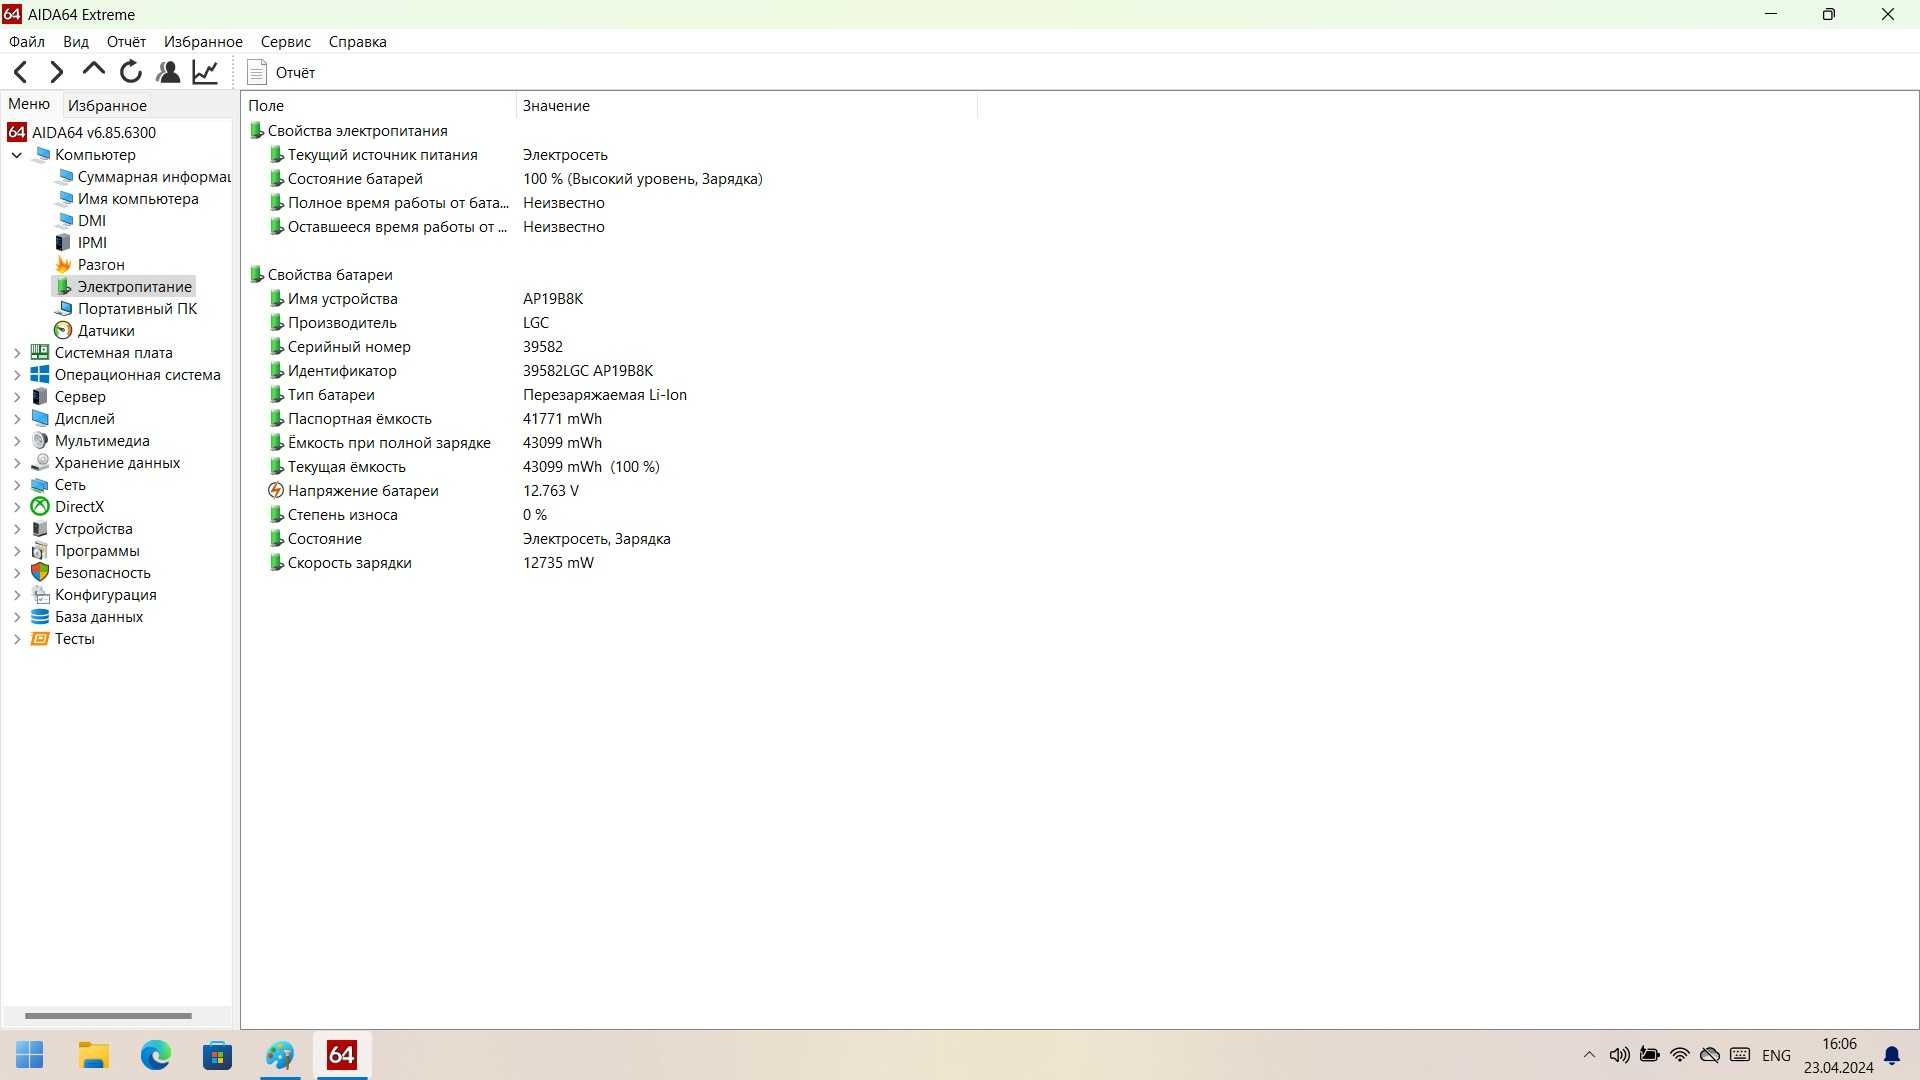Select the Паспортная ёмкость row
Screen dimensions: 1920x1080
coord(435,419)
